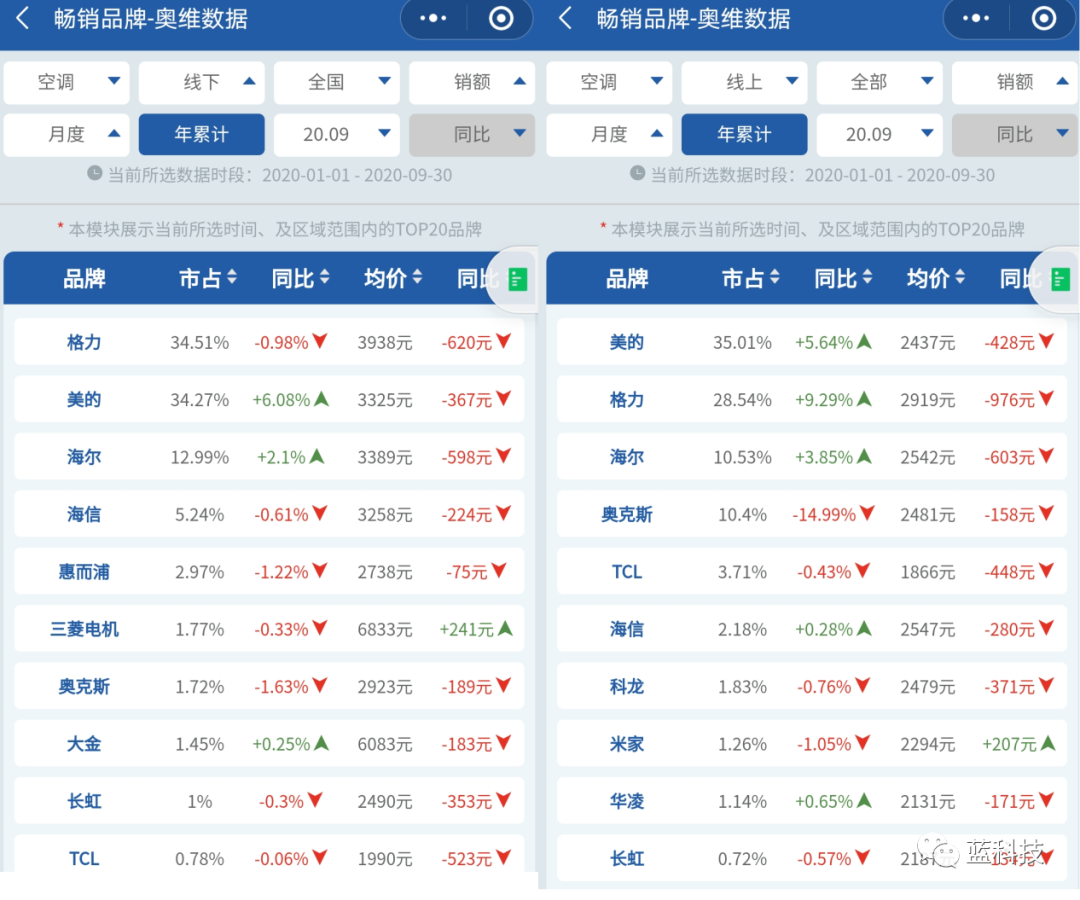Select 6083元 price of 大金
This screenshot has height=900, width=1080.
coord(385,744)
